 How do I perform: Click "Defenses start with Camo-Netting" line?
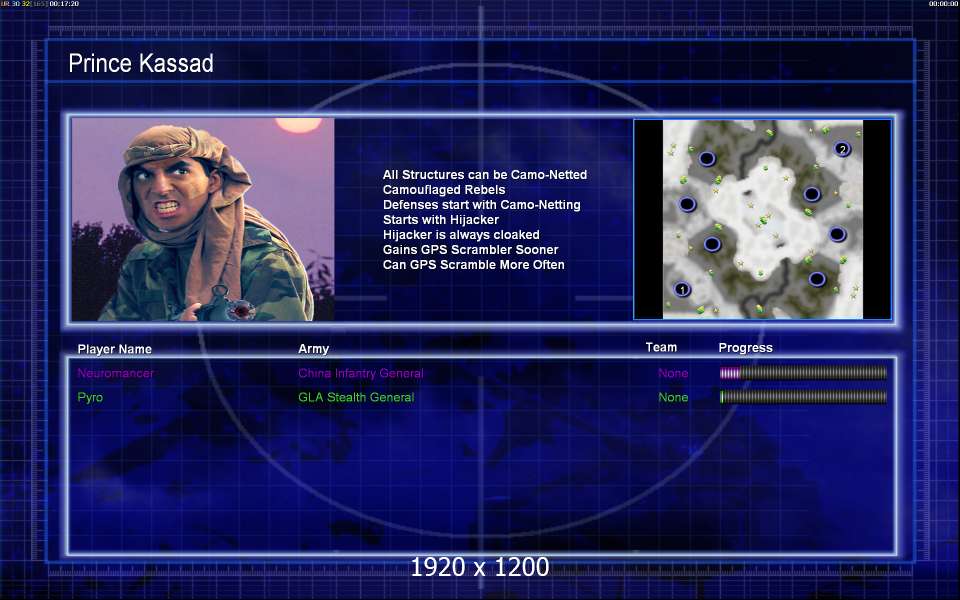pos(482,204)
